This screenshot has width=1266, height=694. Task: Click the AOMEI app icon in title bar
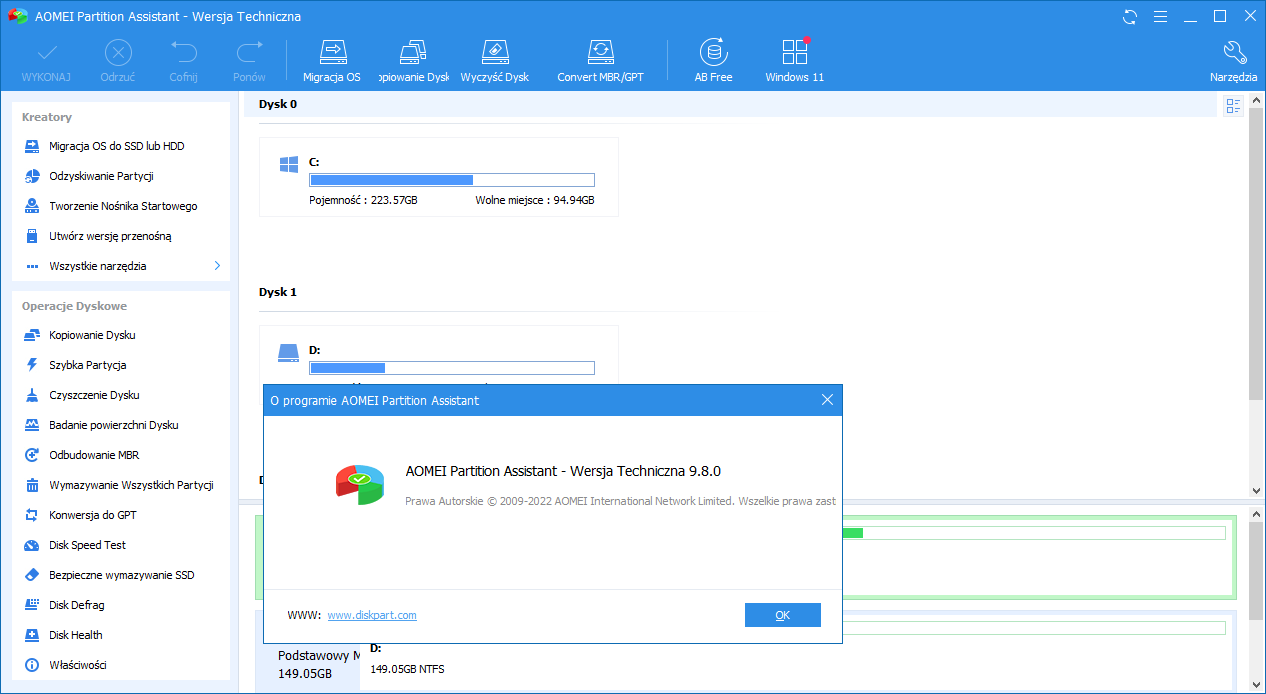[x=18, y=16]
